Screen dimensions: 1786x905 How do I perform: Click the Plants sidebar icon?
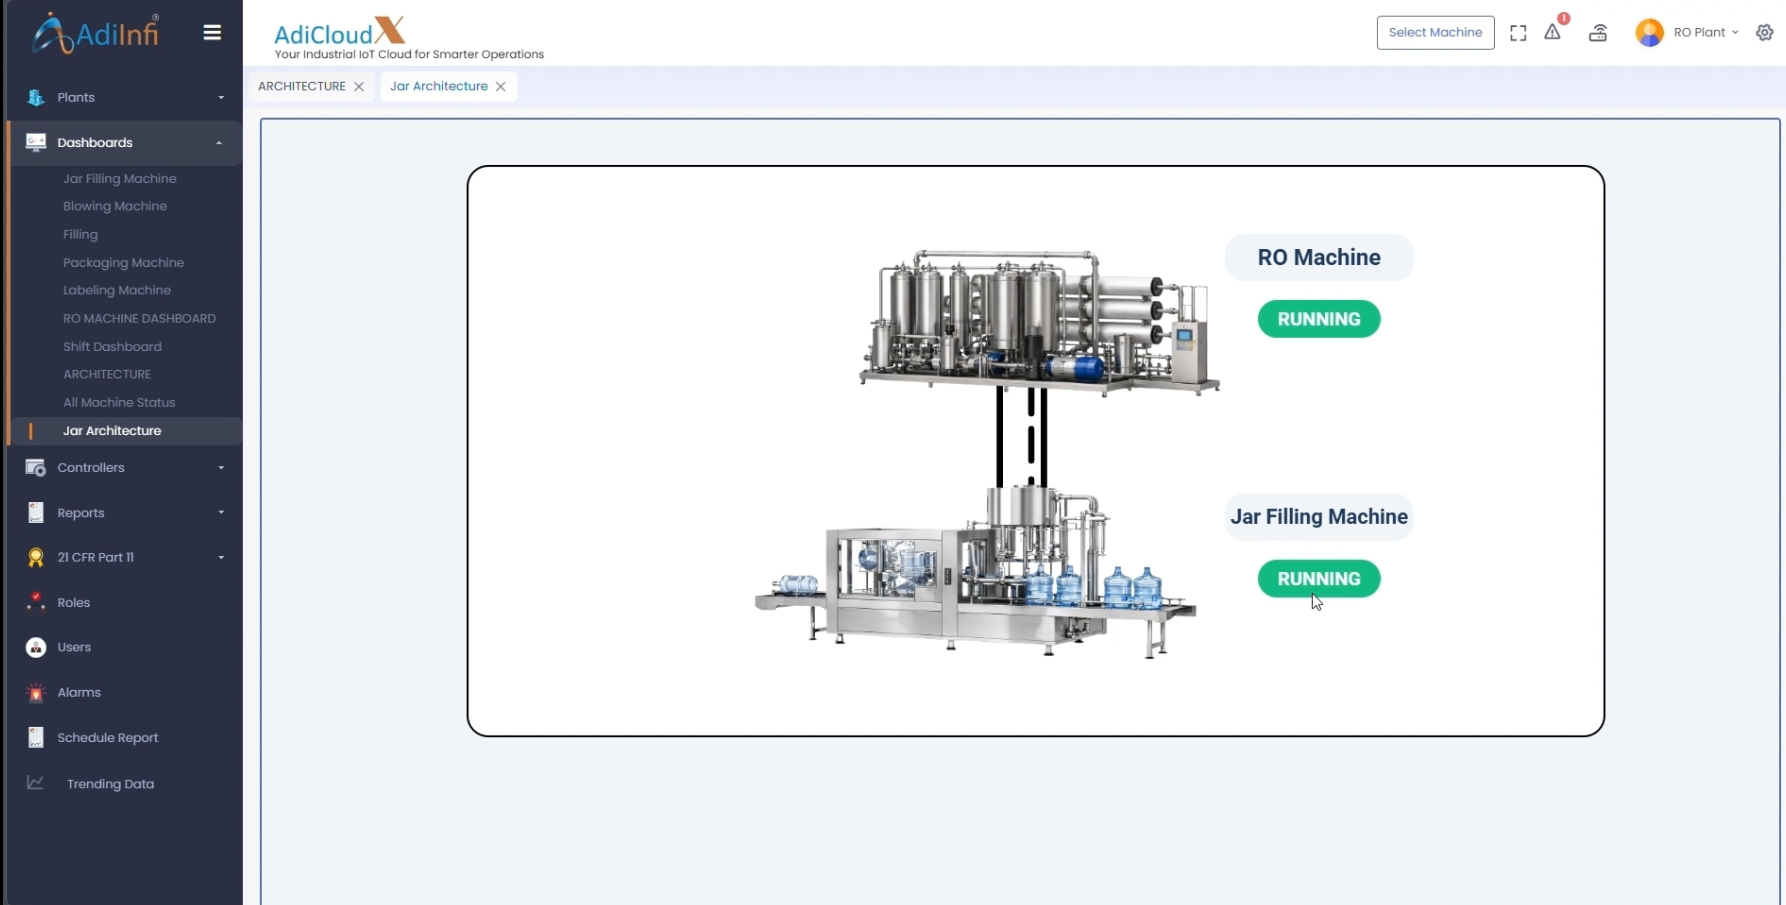(36, 97)
